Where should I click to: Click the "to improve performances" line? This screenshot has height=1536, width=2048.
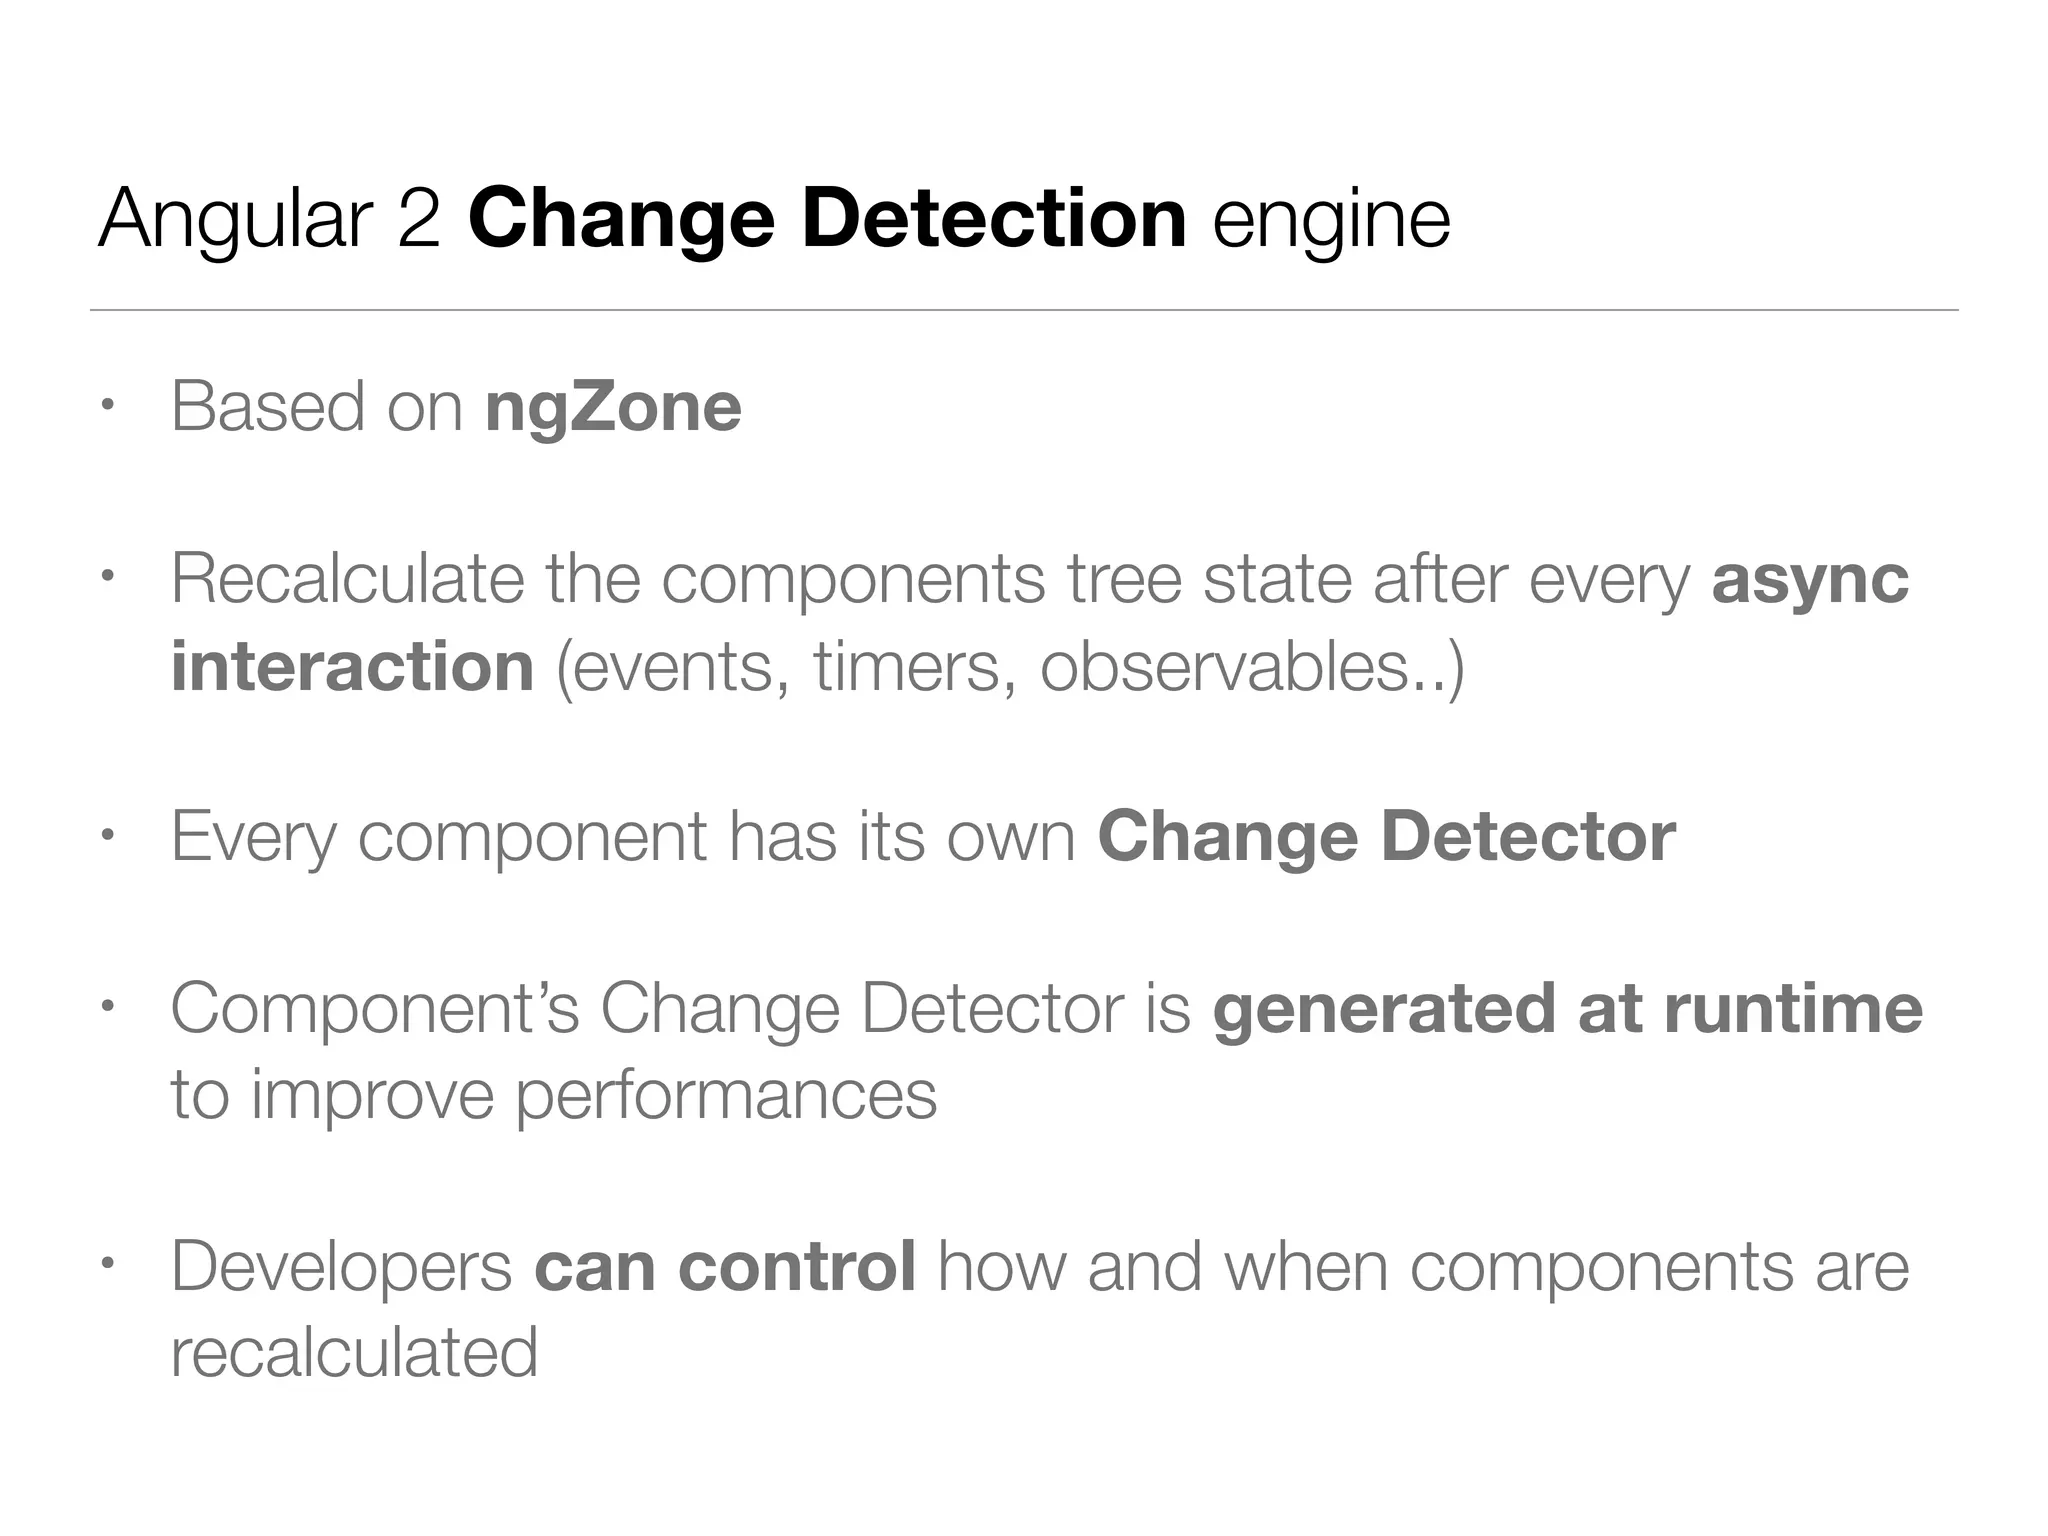[553, 1095]
